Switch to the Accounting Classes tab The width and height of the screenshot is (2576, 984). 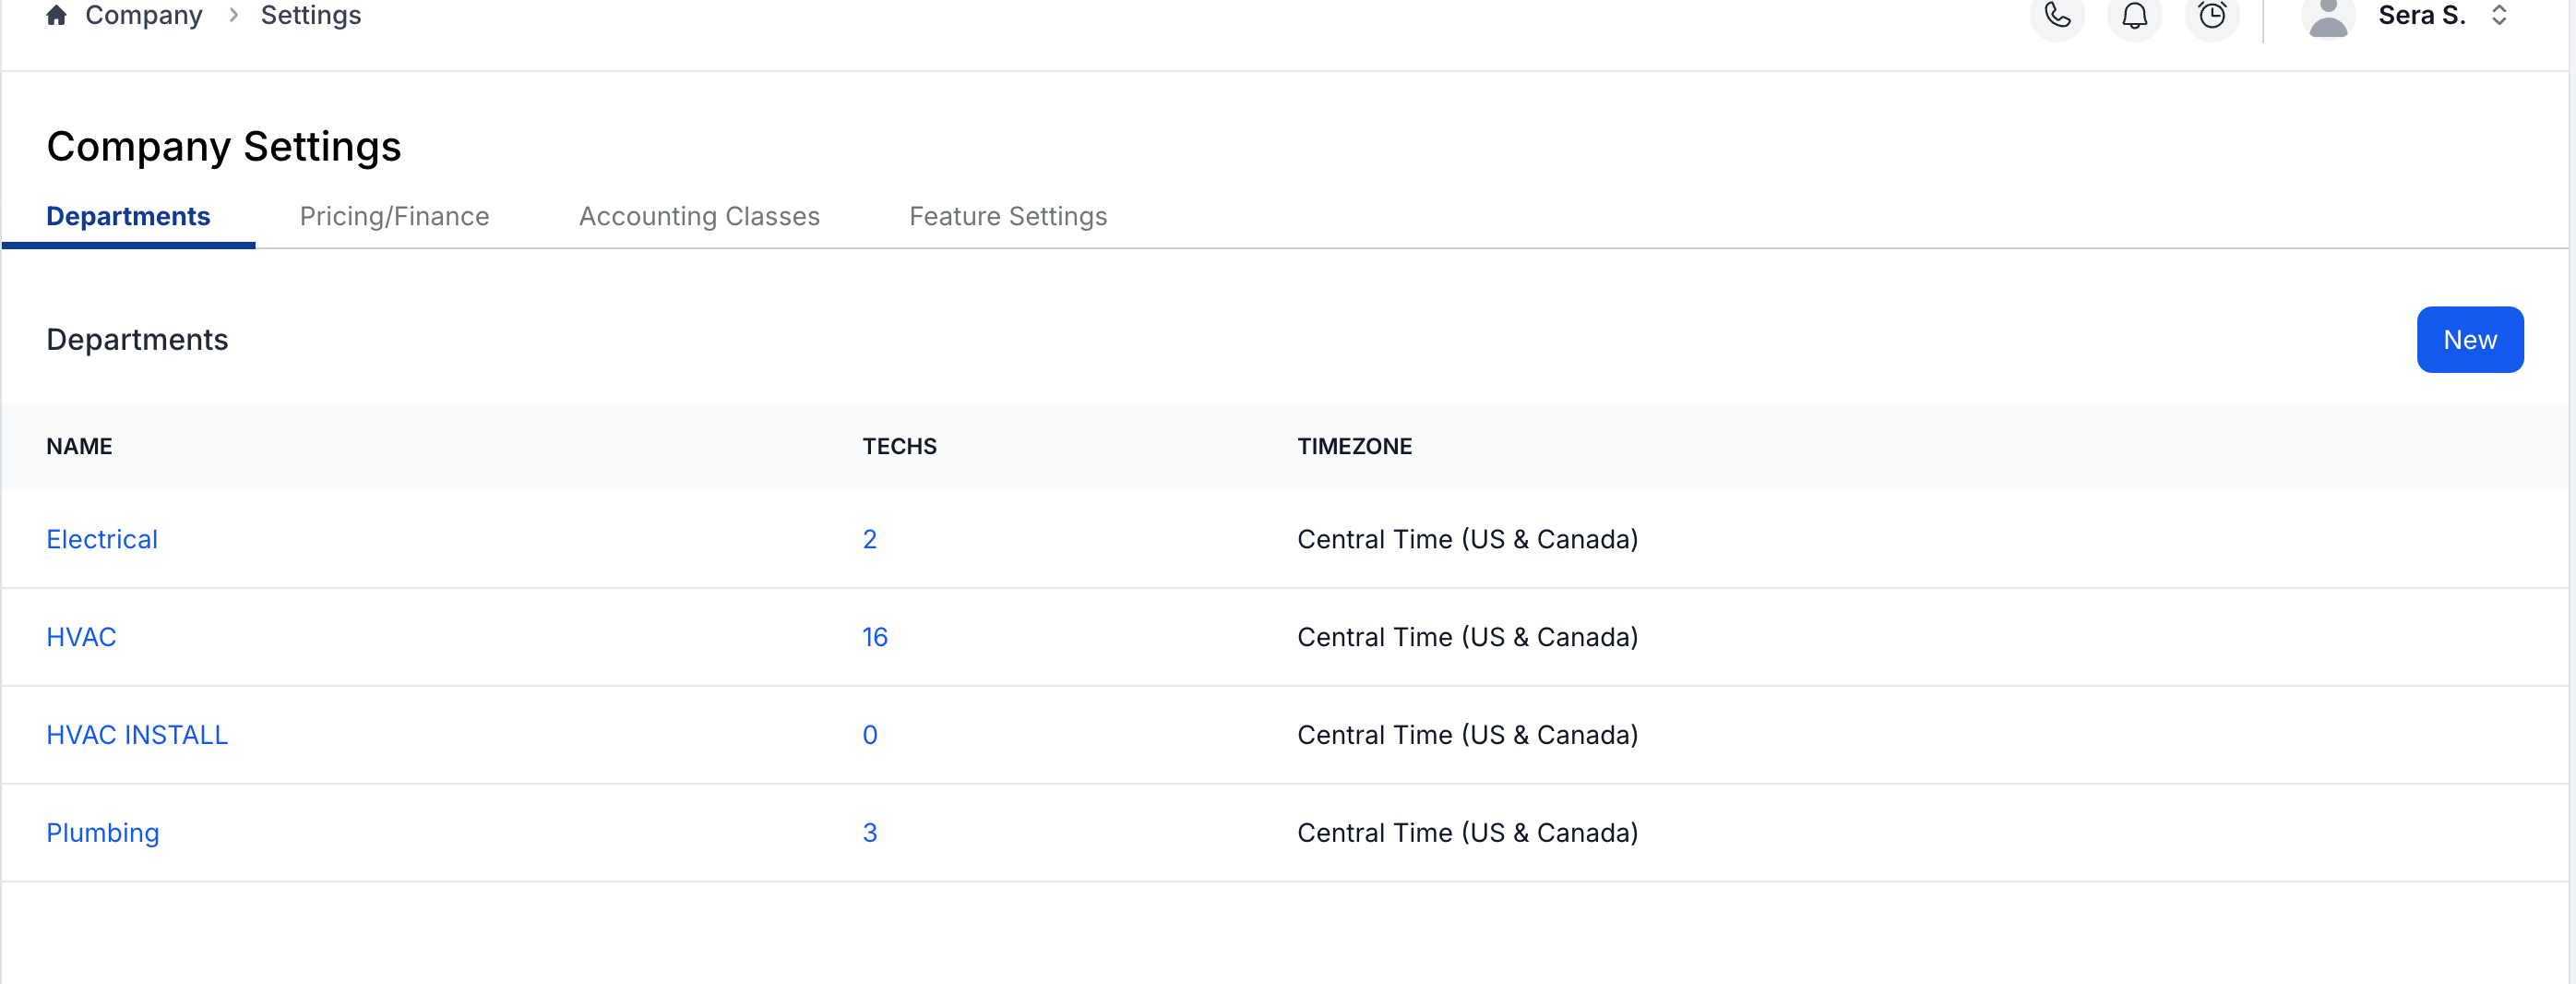699,216
